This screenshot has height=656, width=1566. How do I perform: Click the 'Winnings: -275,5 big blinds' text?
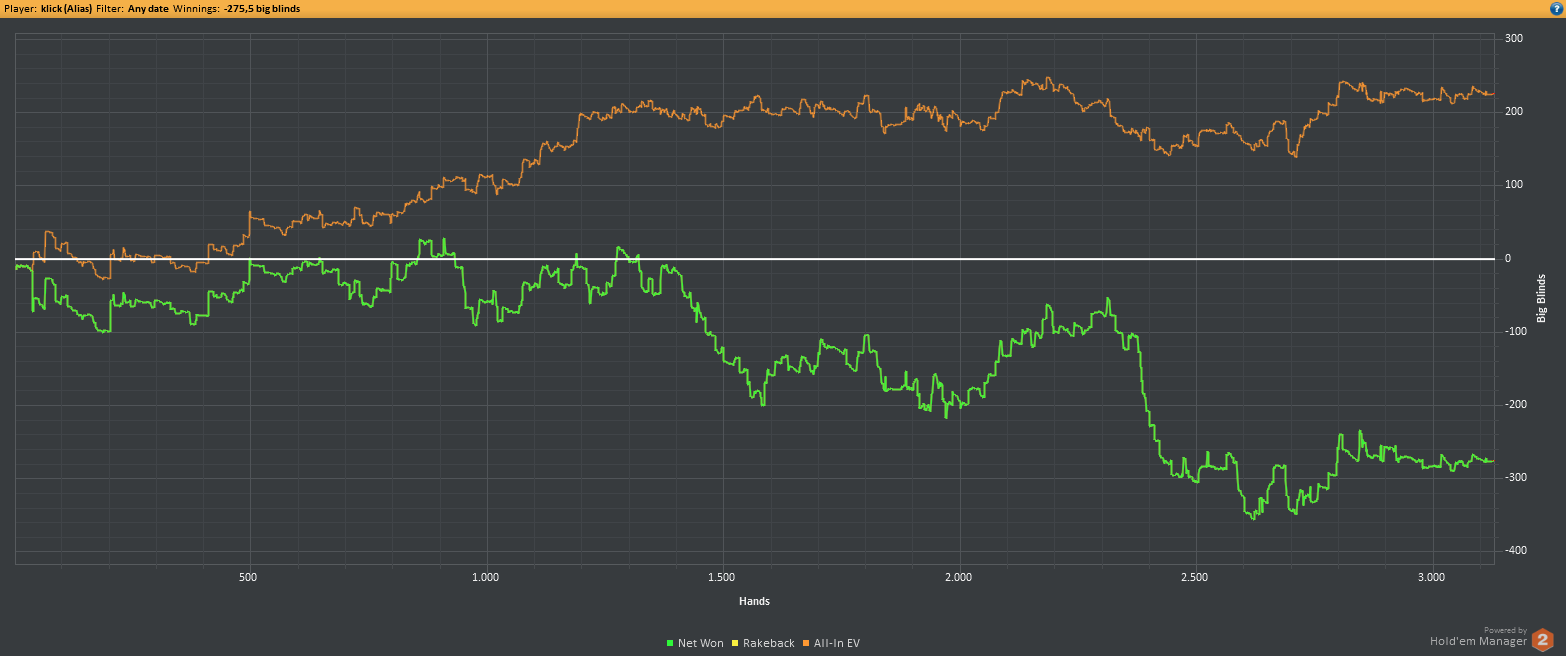[x=236, y=8]
